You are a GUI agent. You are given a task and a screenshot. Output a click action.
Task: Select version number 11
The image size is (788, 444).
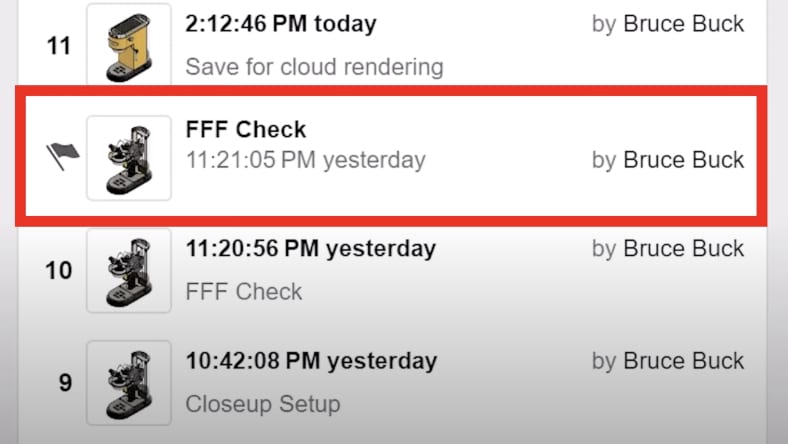(59, 46)
